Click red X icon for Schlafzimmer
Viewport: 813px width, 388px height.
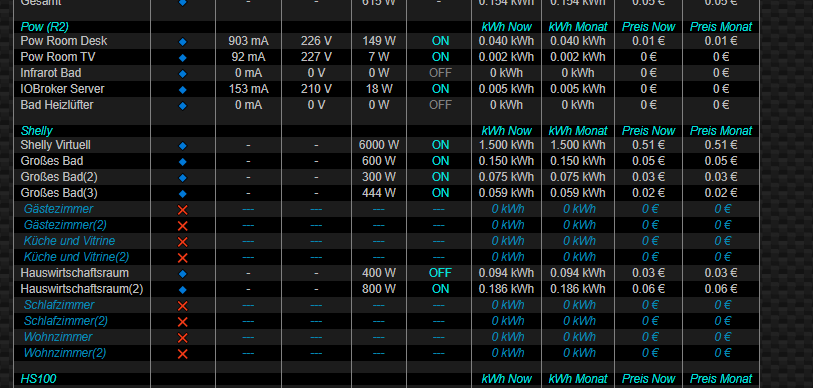click(183, 306)
